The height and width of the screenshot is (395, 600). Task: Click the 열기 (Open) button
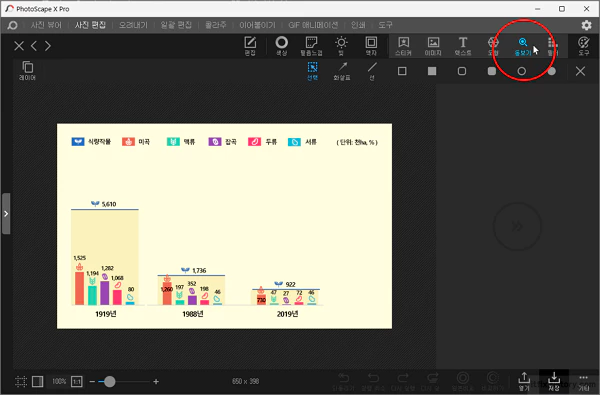tap(524, 381)
